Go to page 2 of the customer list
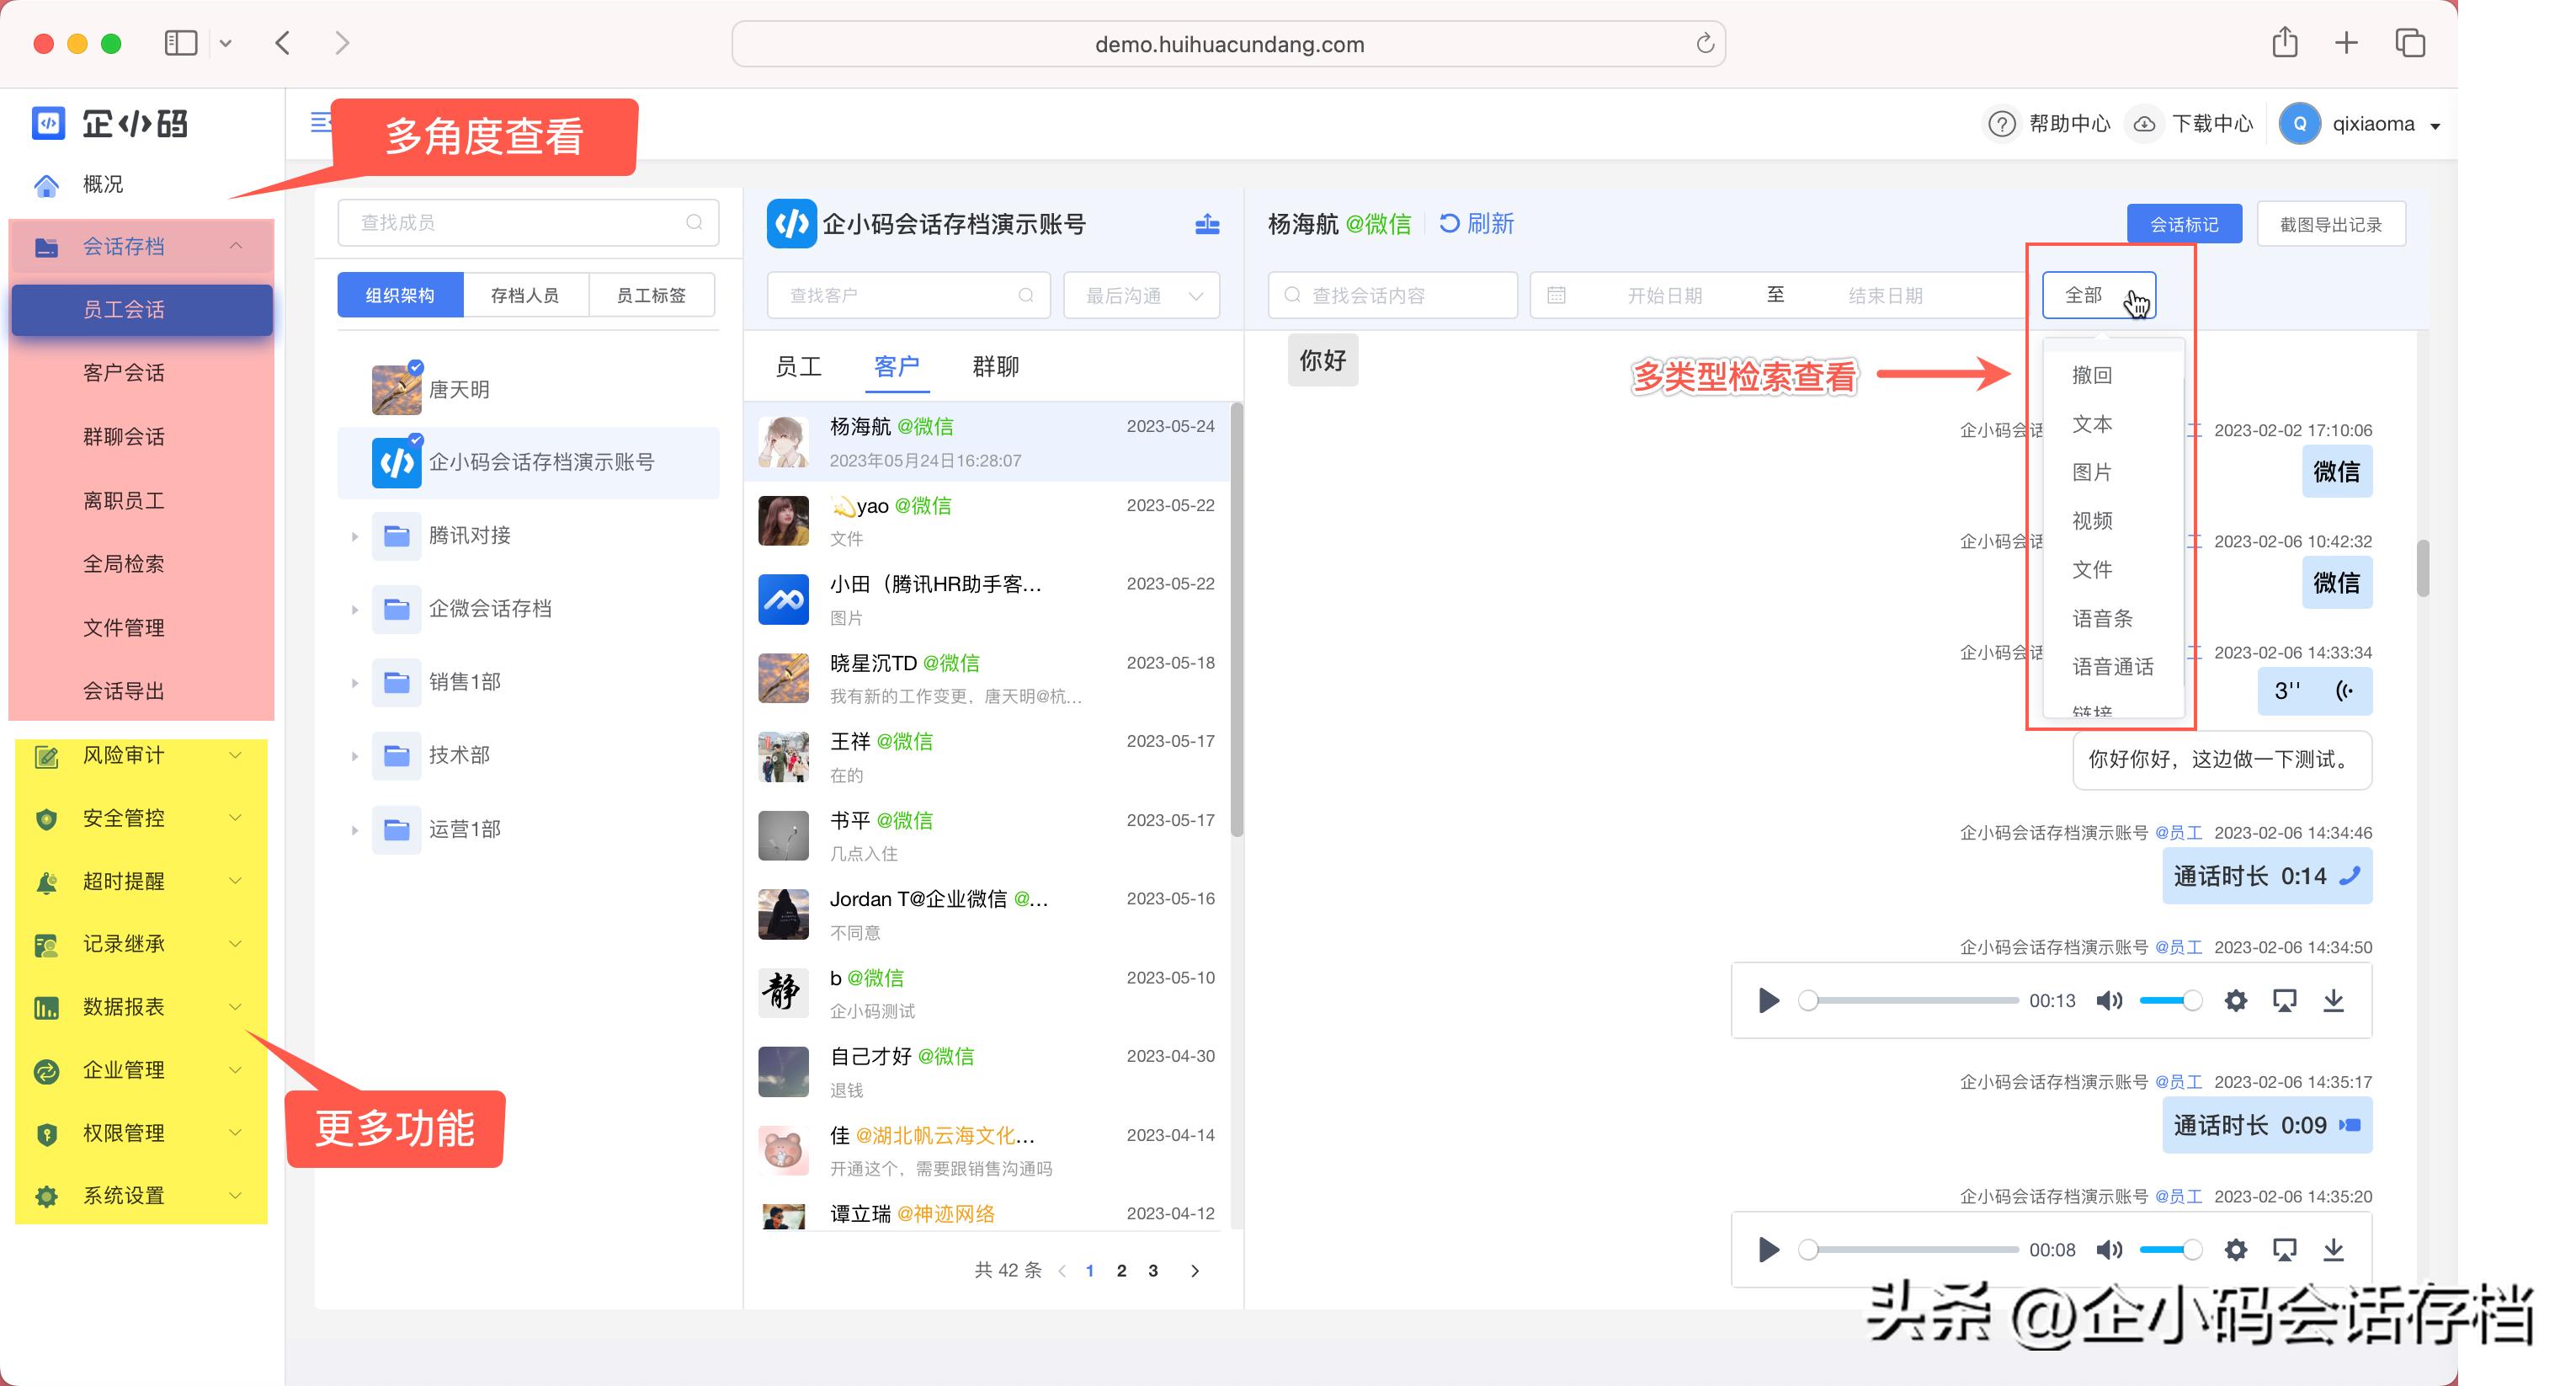2576x1386 pixels. (x=1122, y=1270)
